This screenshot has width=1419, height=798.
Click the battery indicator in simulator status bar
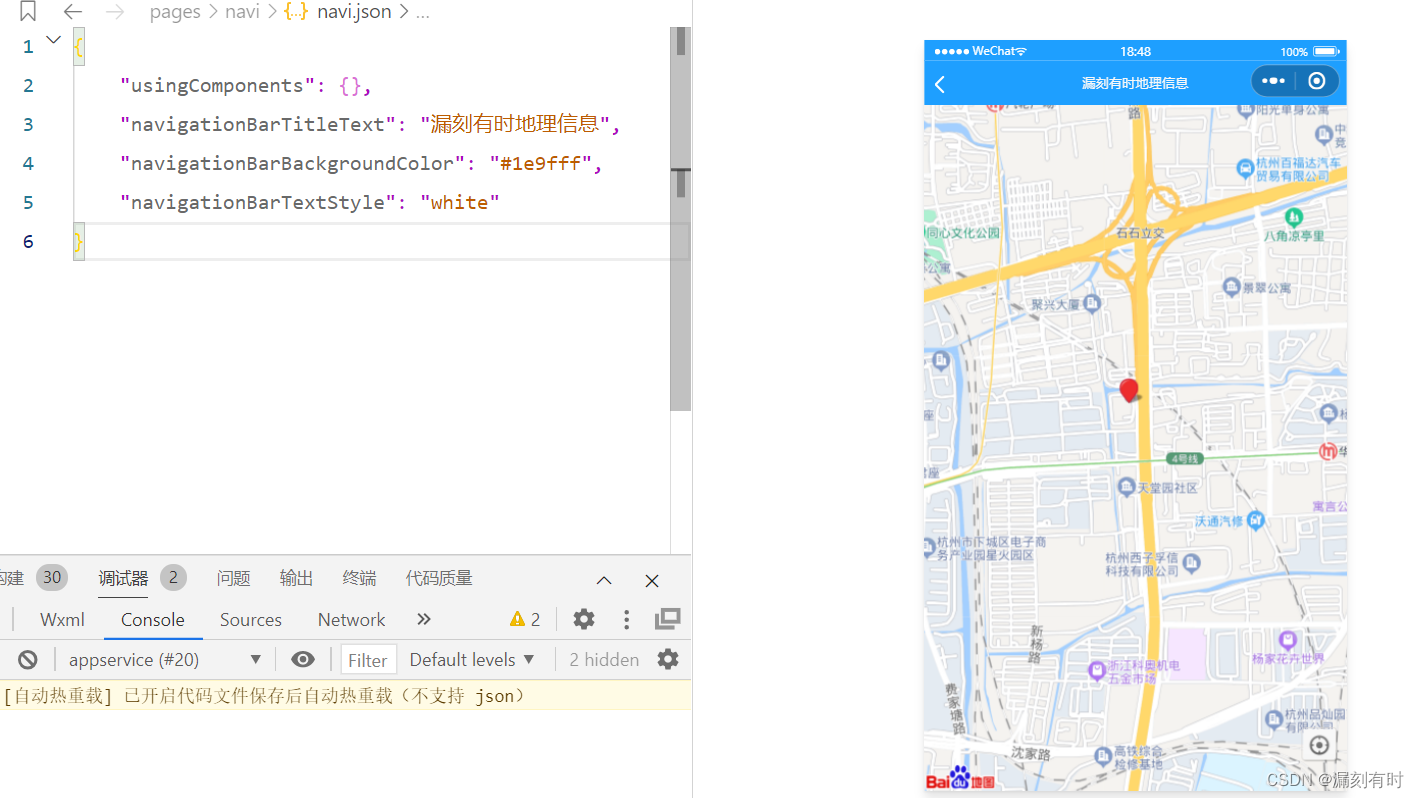[1326, 51]
